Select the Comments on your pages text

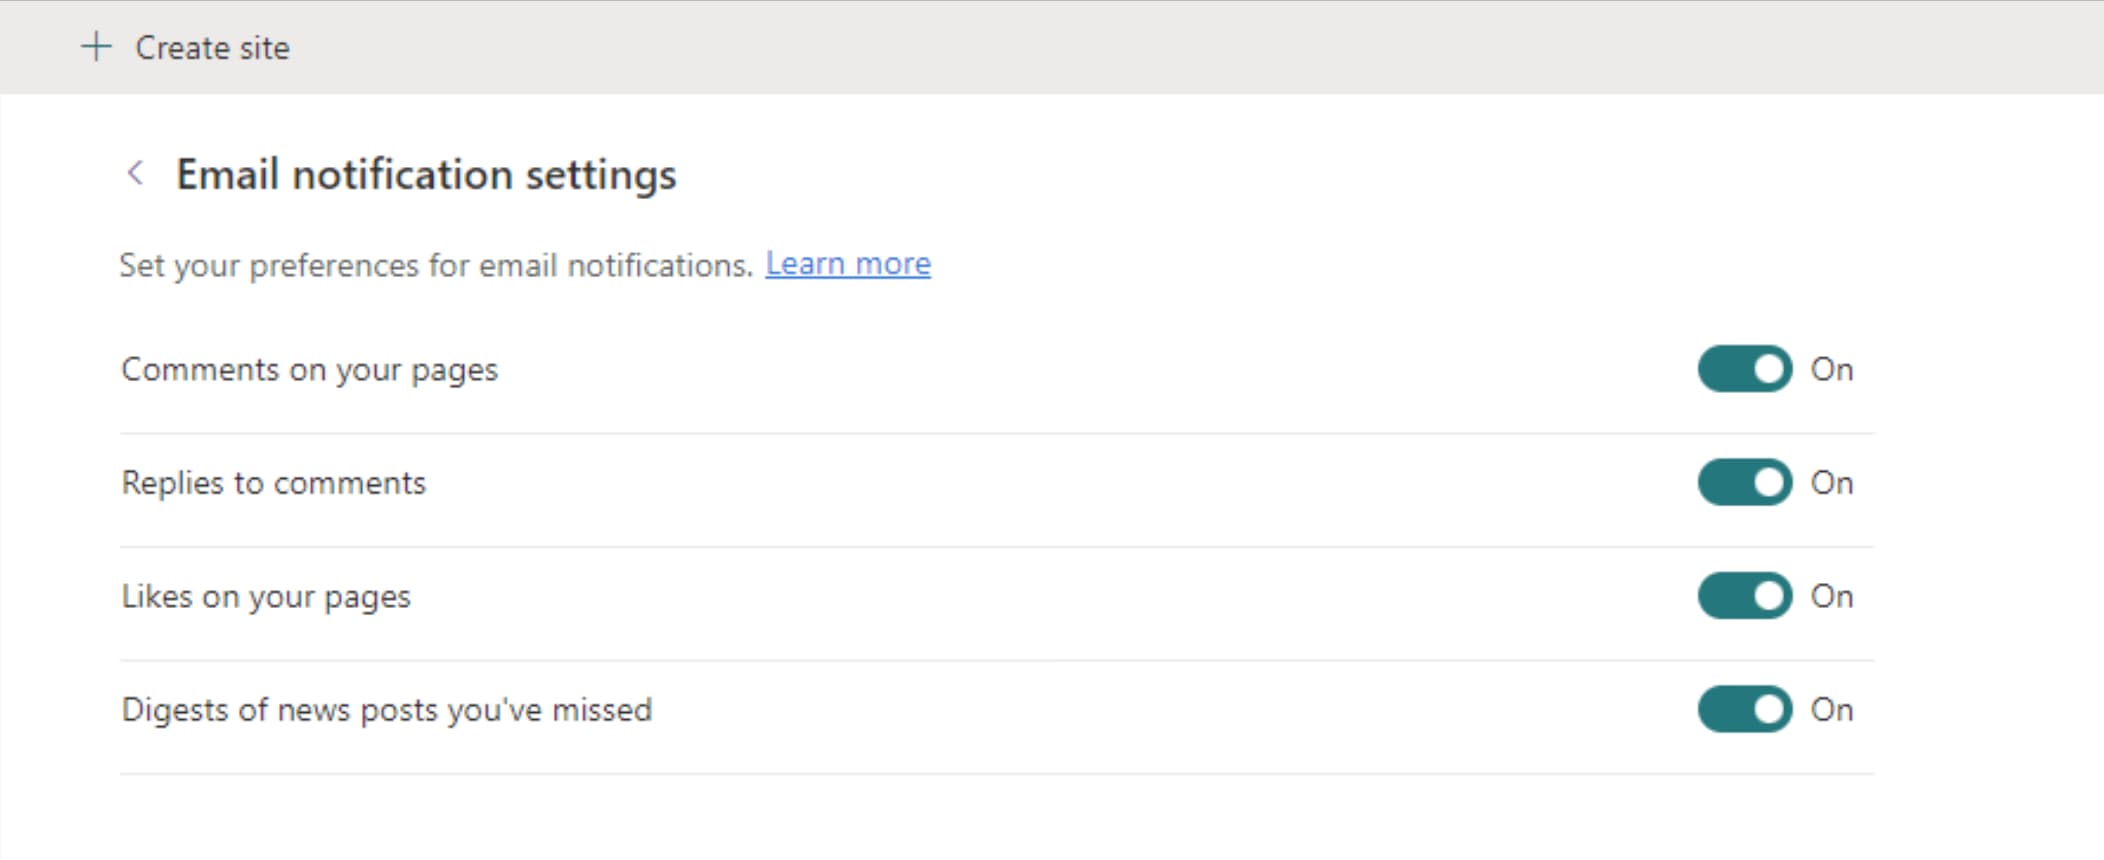pyautogui.click(x=309, y=369)
